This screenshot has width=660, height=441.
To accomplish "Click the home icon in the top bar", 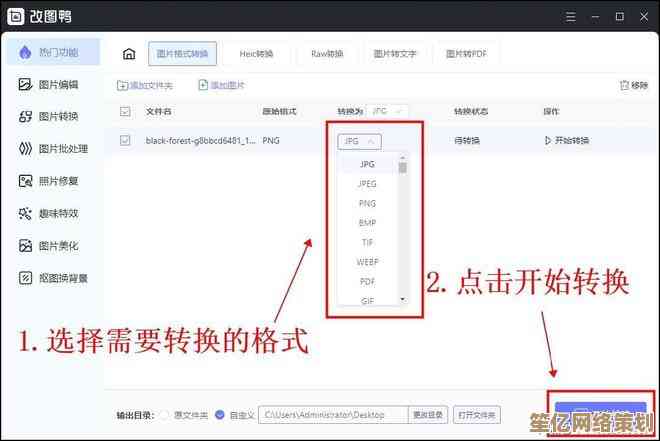I will pyautogui.click(x=128, y=54).
